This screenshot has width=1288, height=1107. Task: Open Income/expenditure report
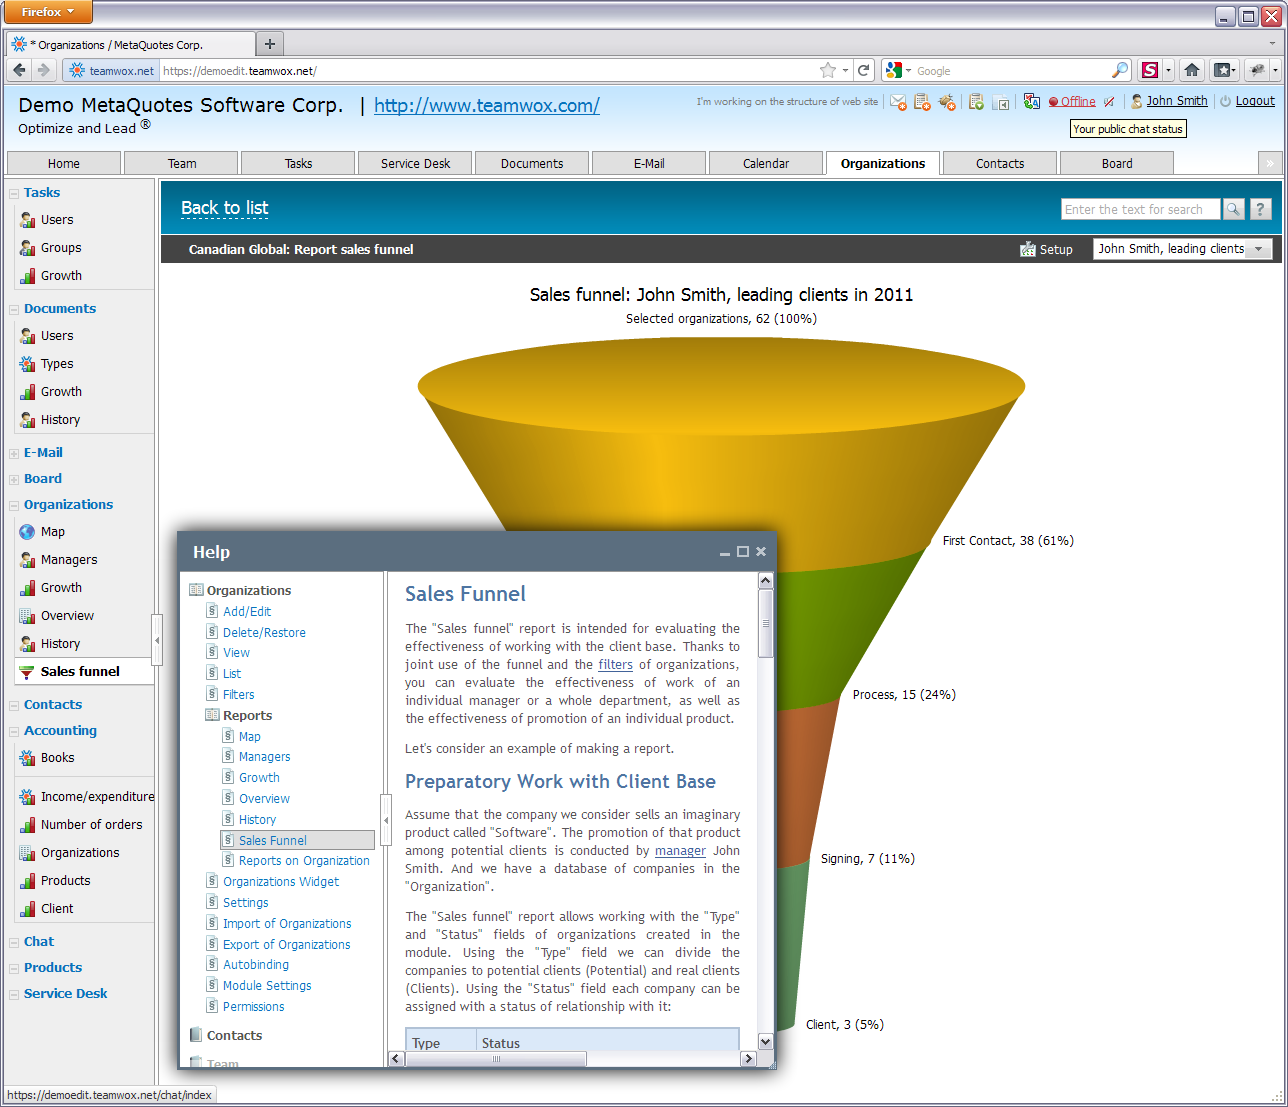coord(97,797)
